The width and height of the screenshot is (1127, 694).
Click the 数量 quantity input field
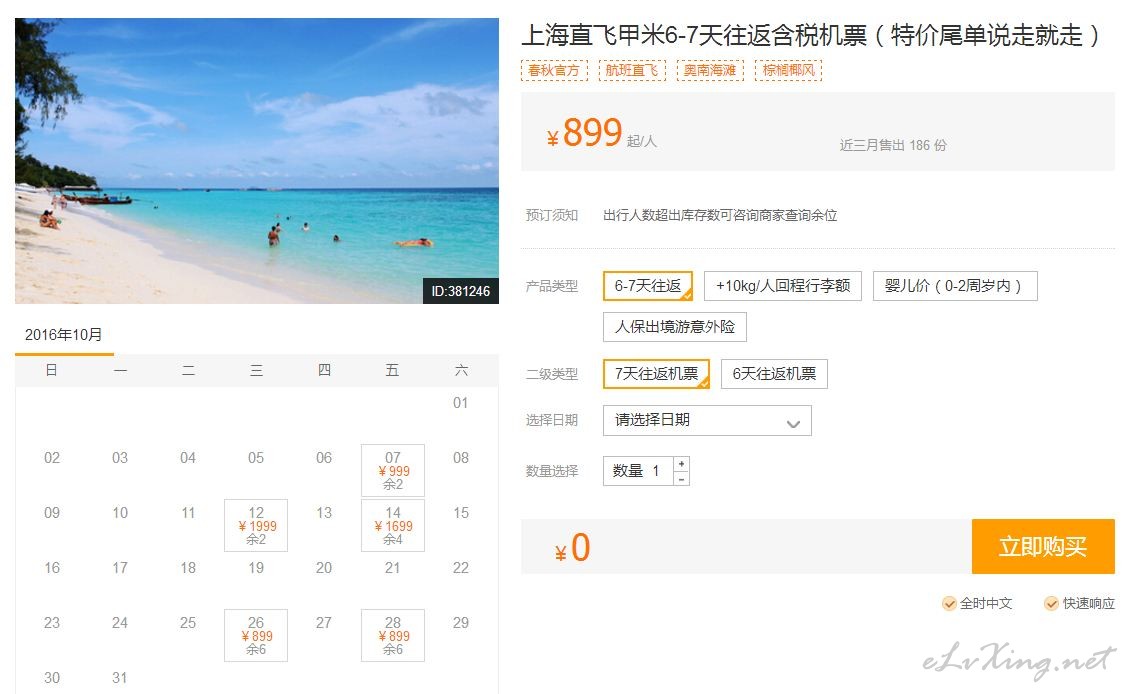pyautogui.click(x=638, y=471)
